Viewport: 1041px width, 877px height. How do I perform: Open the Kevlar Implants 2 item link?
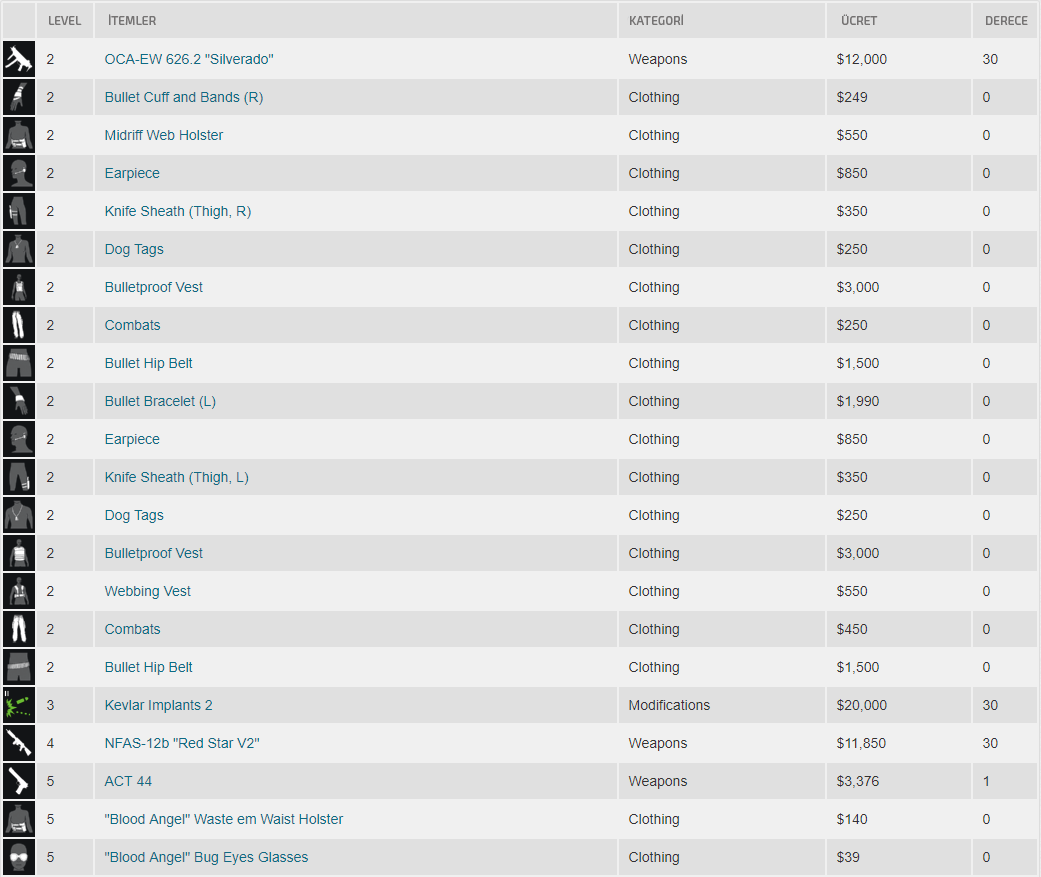coord(158,705)
